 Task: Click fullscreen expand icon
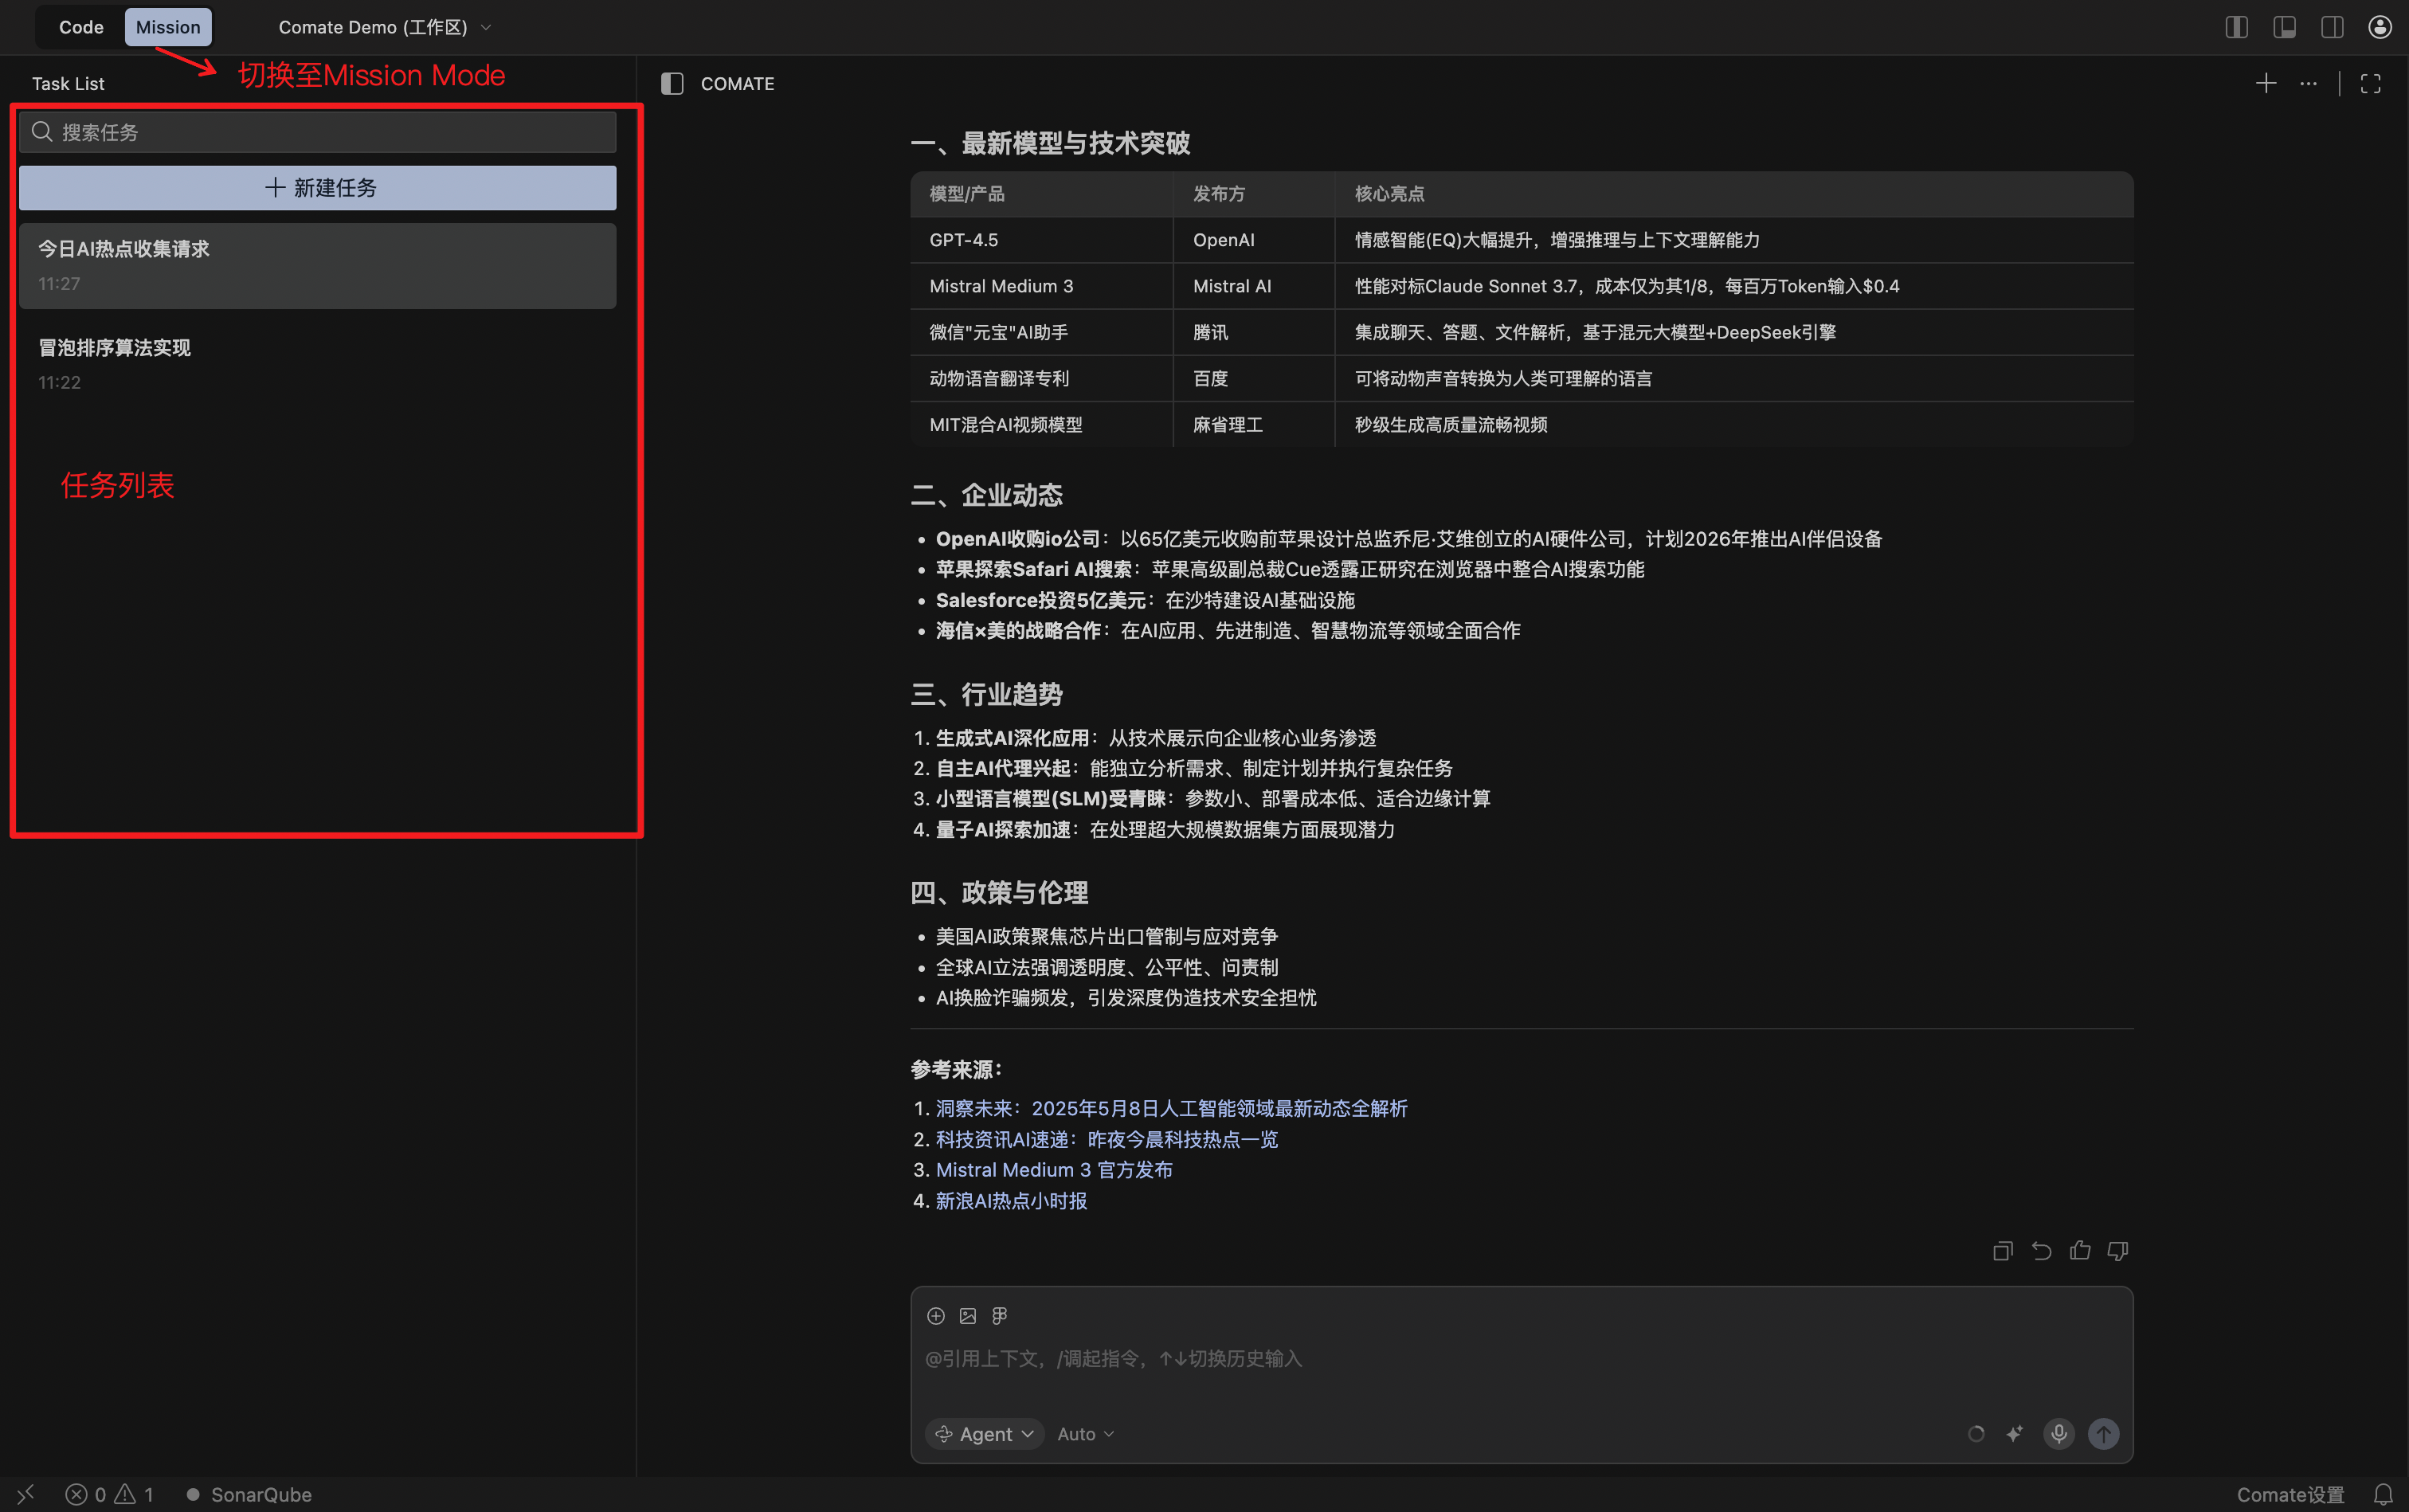click(2371, 84)
